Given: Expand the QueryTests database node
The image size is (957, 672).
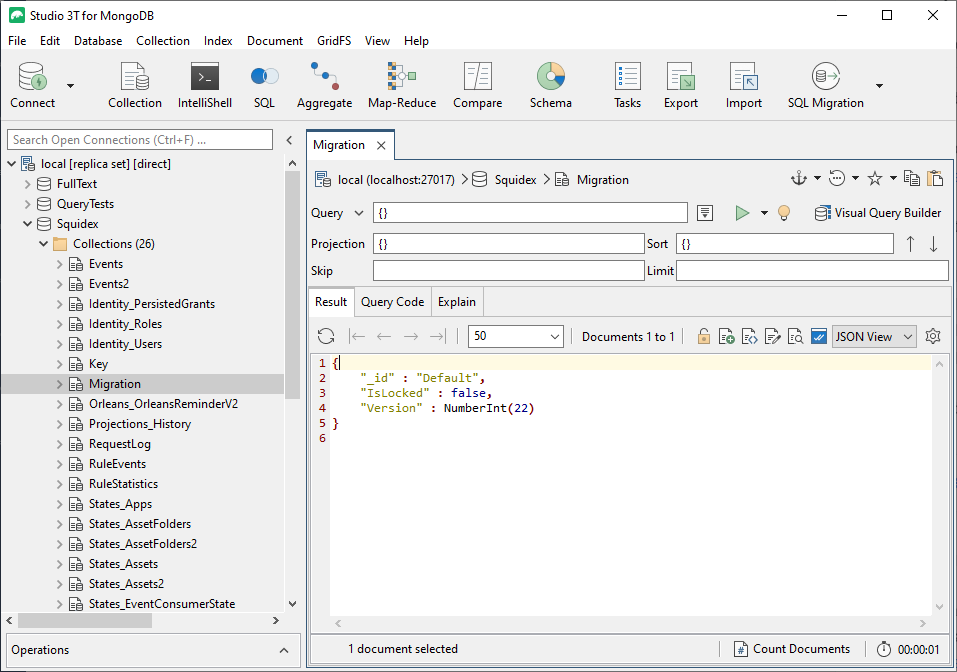Looking at the screenshot, I should coord(27,204).
